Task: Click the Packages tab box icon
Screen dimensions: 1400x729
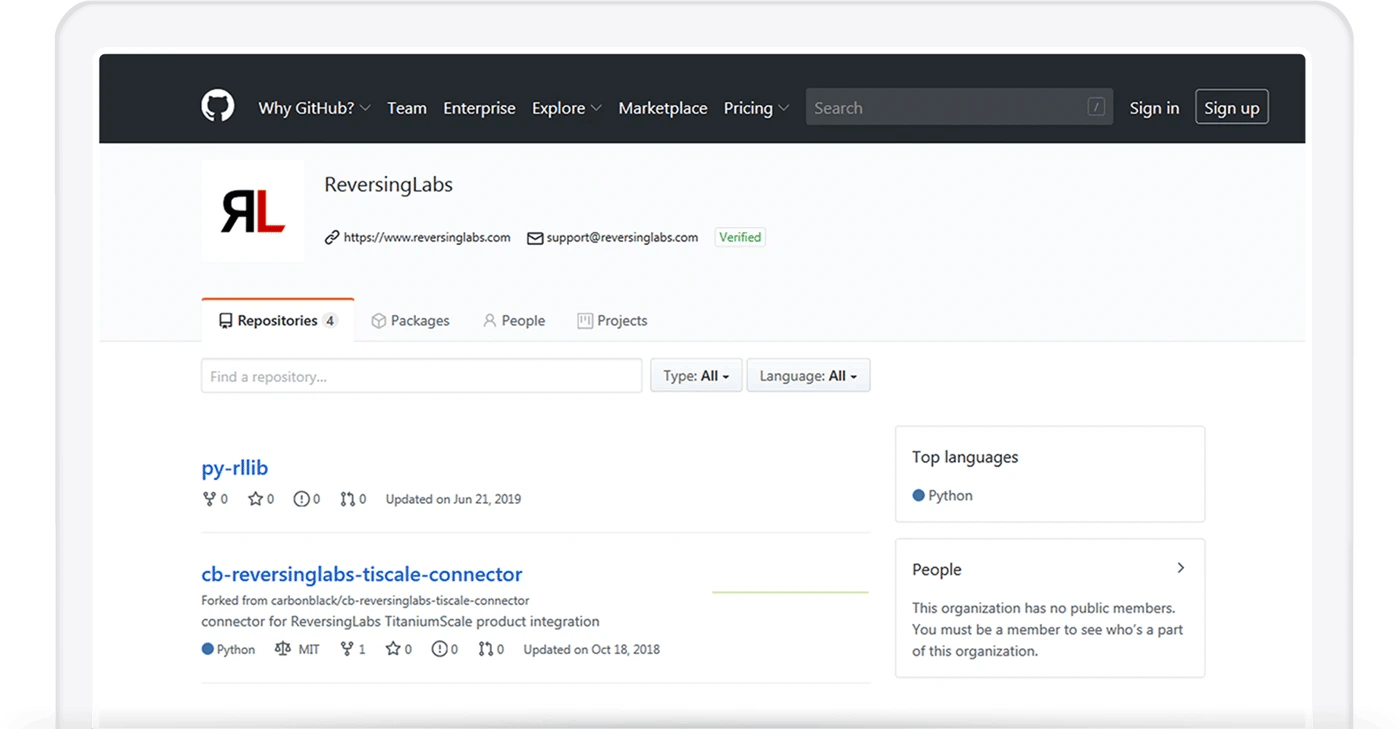Action: (379, 321)
